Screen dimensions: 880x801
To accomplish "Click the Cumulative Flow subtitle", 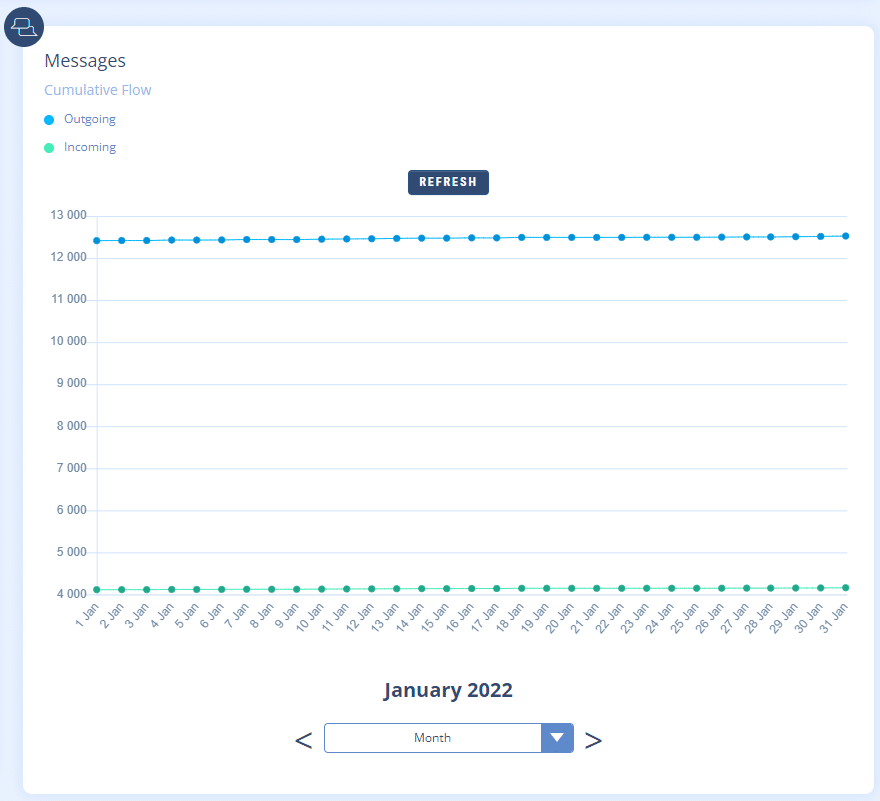I will (x=98, y=90).
